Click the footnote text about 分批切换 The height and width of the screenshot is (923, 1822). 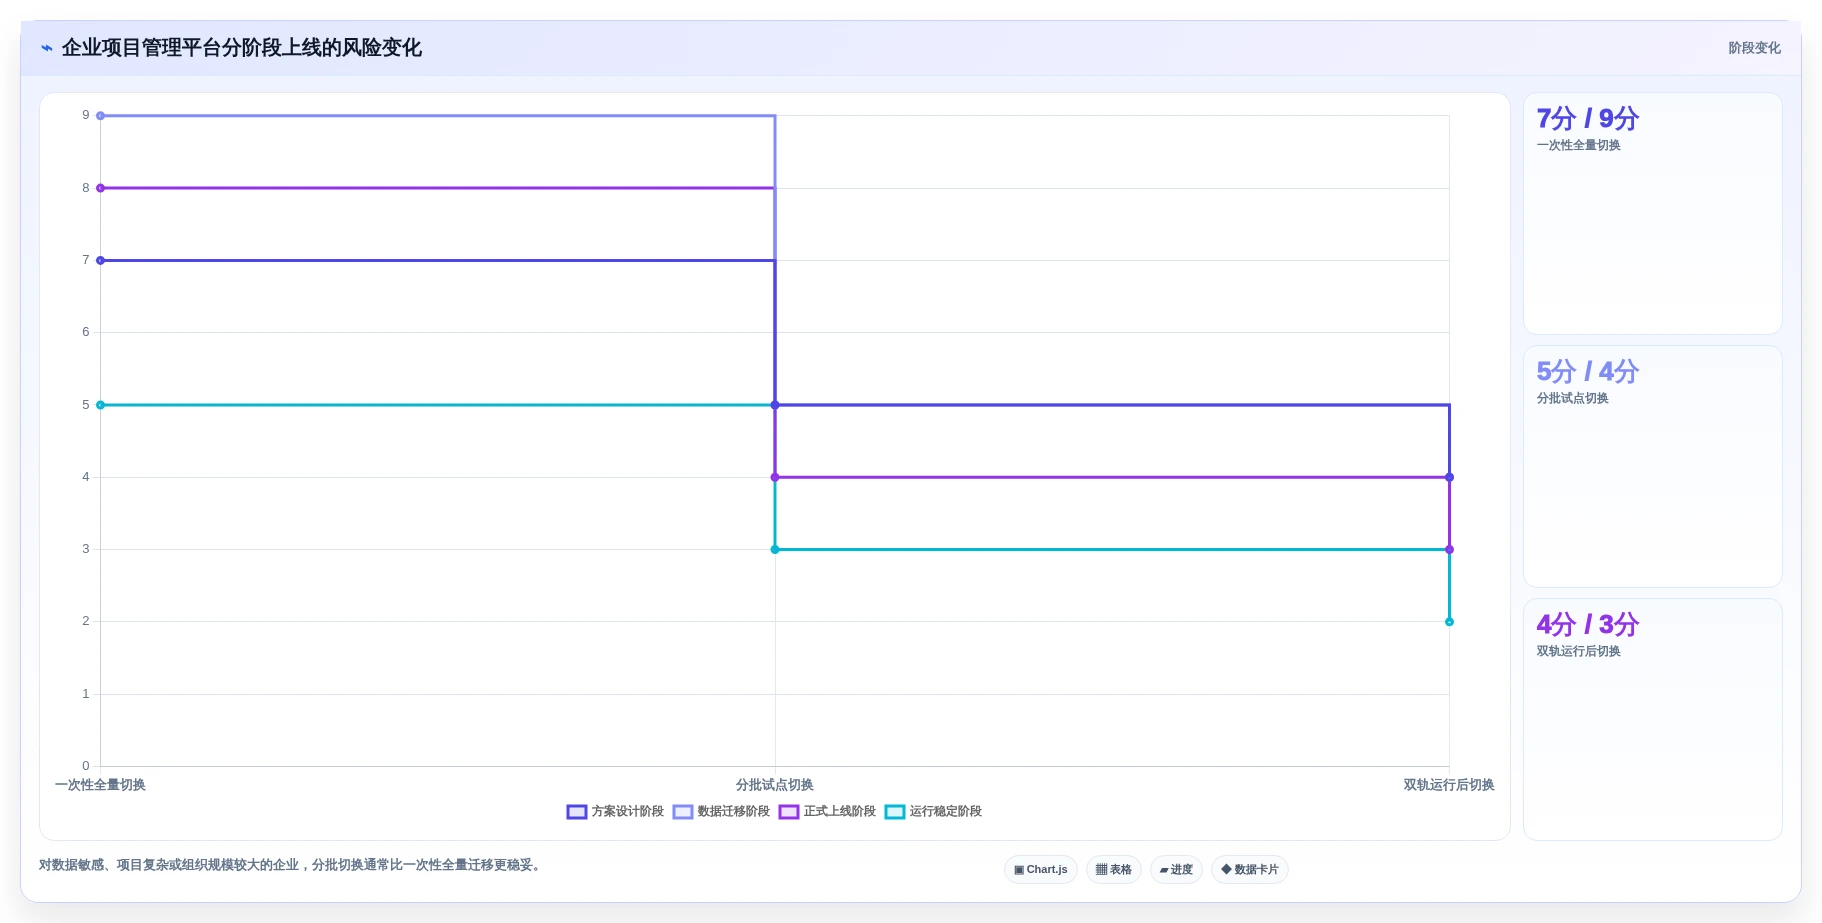[292, 865]
